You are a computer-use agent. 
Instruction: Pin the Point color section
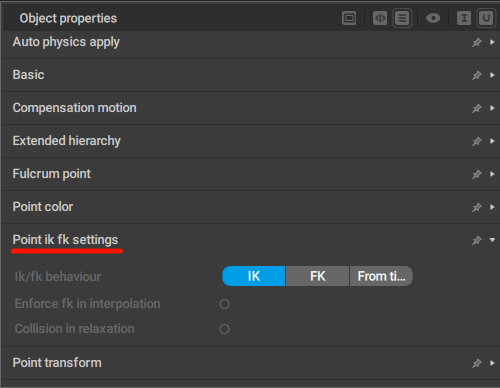tap(477, 207)
